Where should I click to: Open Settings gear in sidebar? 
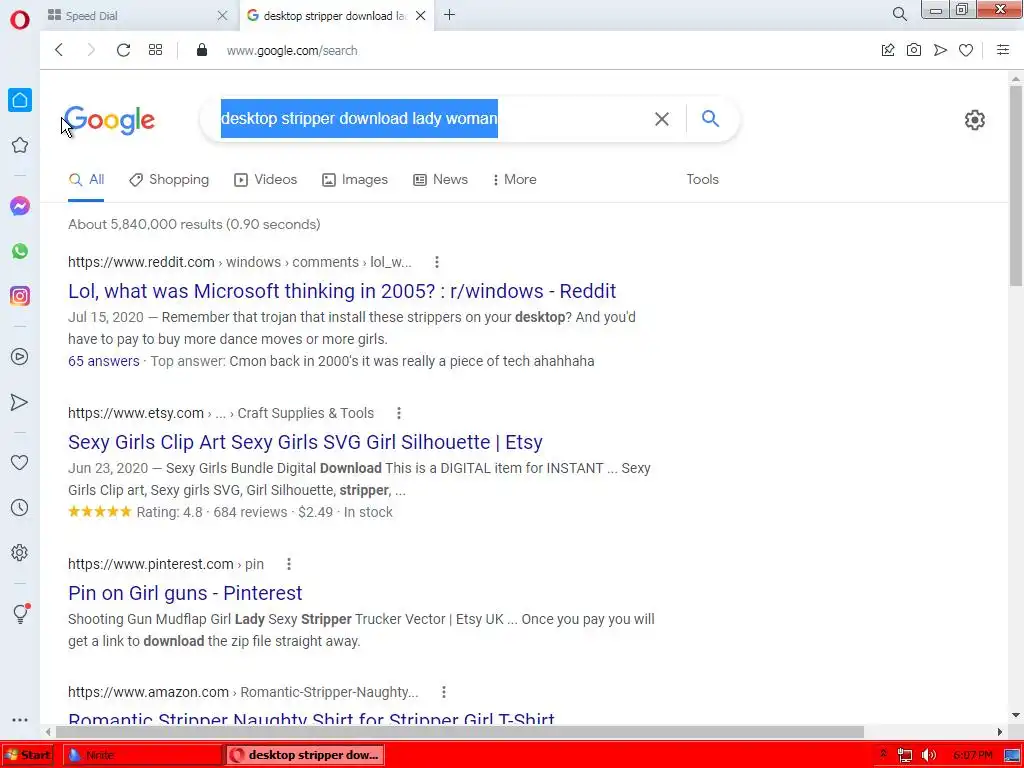(x=20, y=552)
